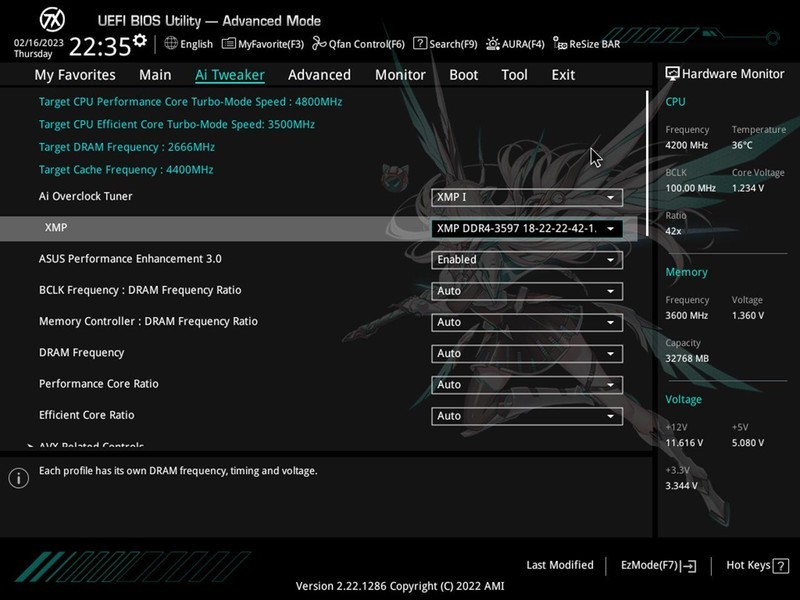Image resolution: width=800 pixels, height=600 pixels.
Task: Click the Last Modified button
Action: (560, 565)
